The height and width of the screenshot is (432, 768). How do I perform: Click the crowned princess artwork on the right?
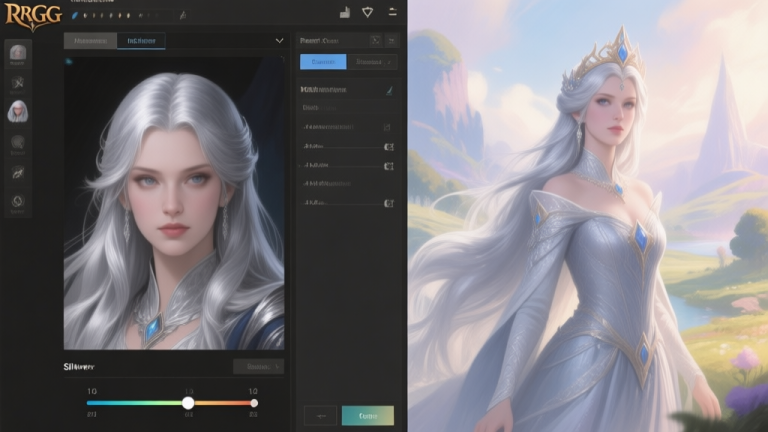(588, 216)
